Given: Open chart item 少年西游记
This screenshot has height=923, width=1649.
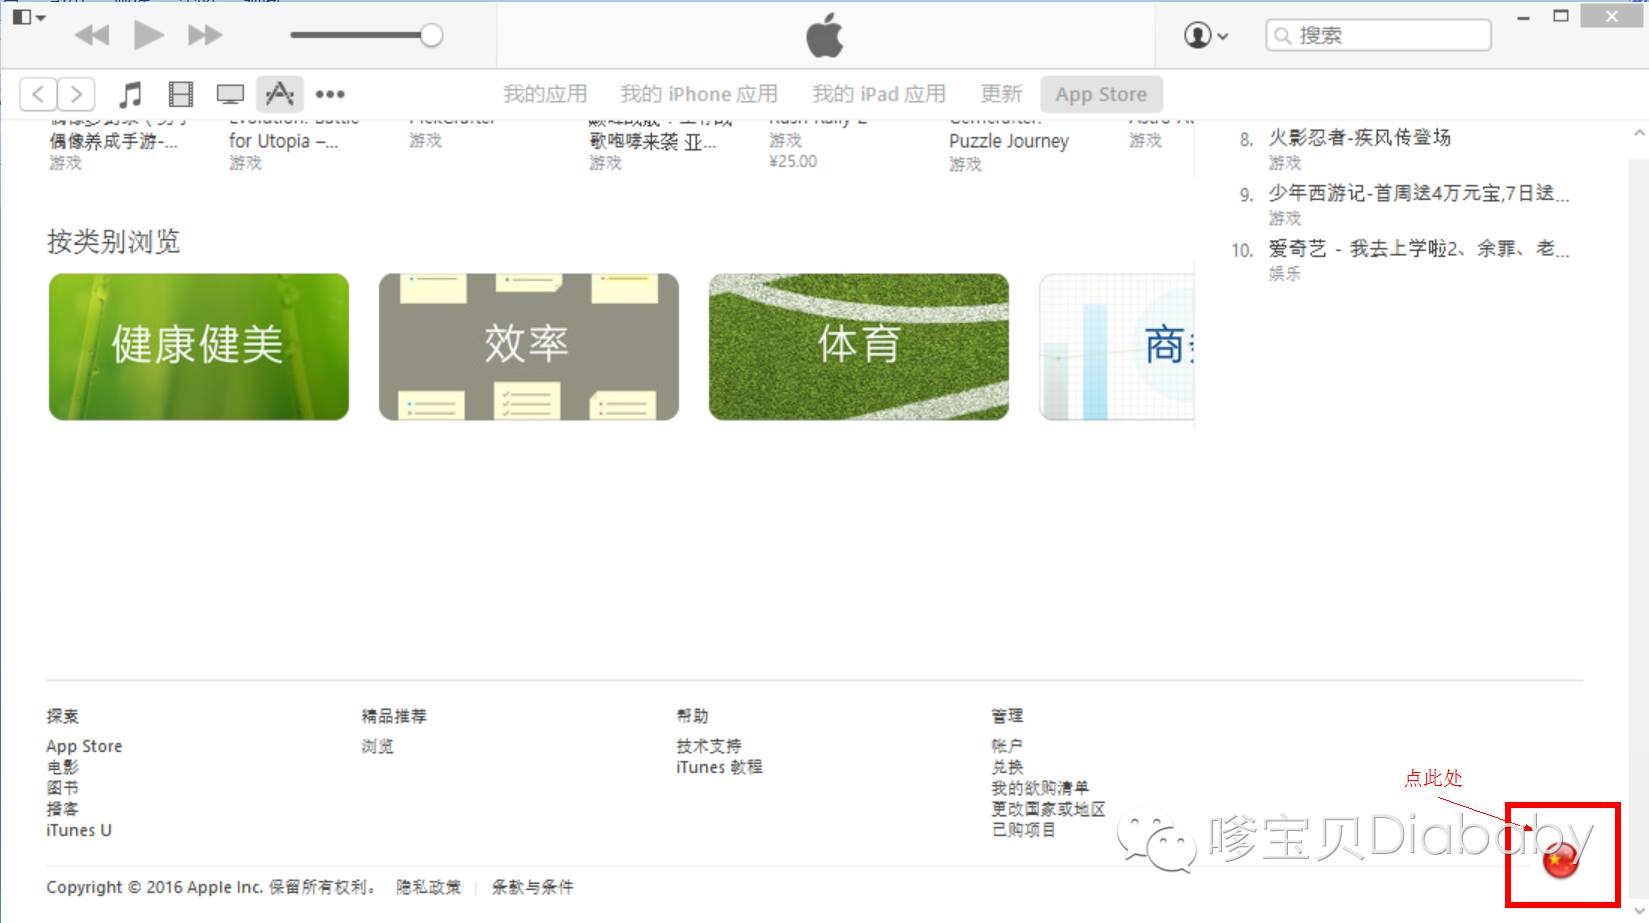Looking at the screenshot, I should coord(1419,193).
